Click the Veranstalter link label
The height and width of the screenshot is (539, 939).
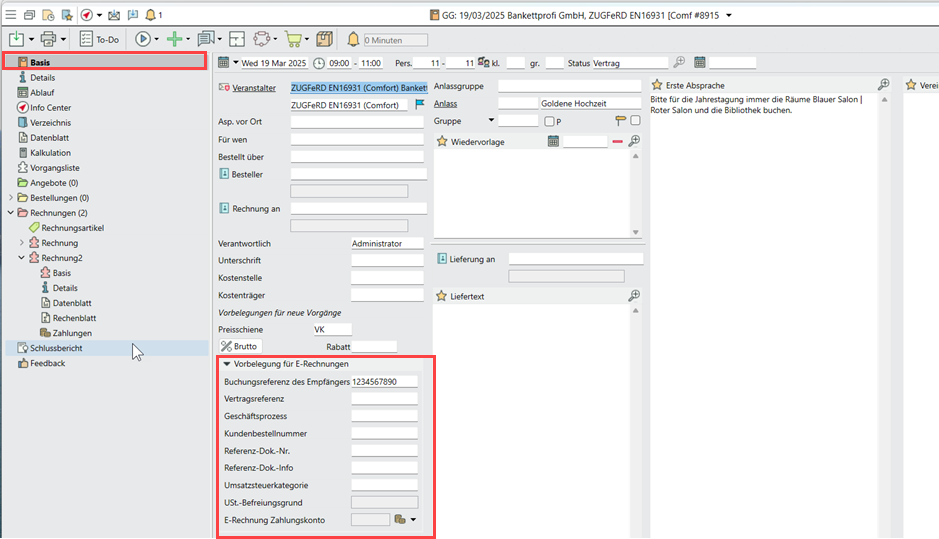coord(254,88)
